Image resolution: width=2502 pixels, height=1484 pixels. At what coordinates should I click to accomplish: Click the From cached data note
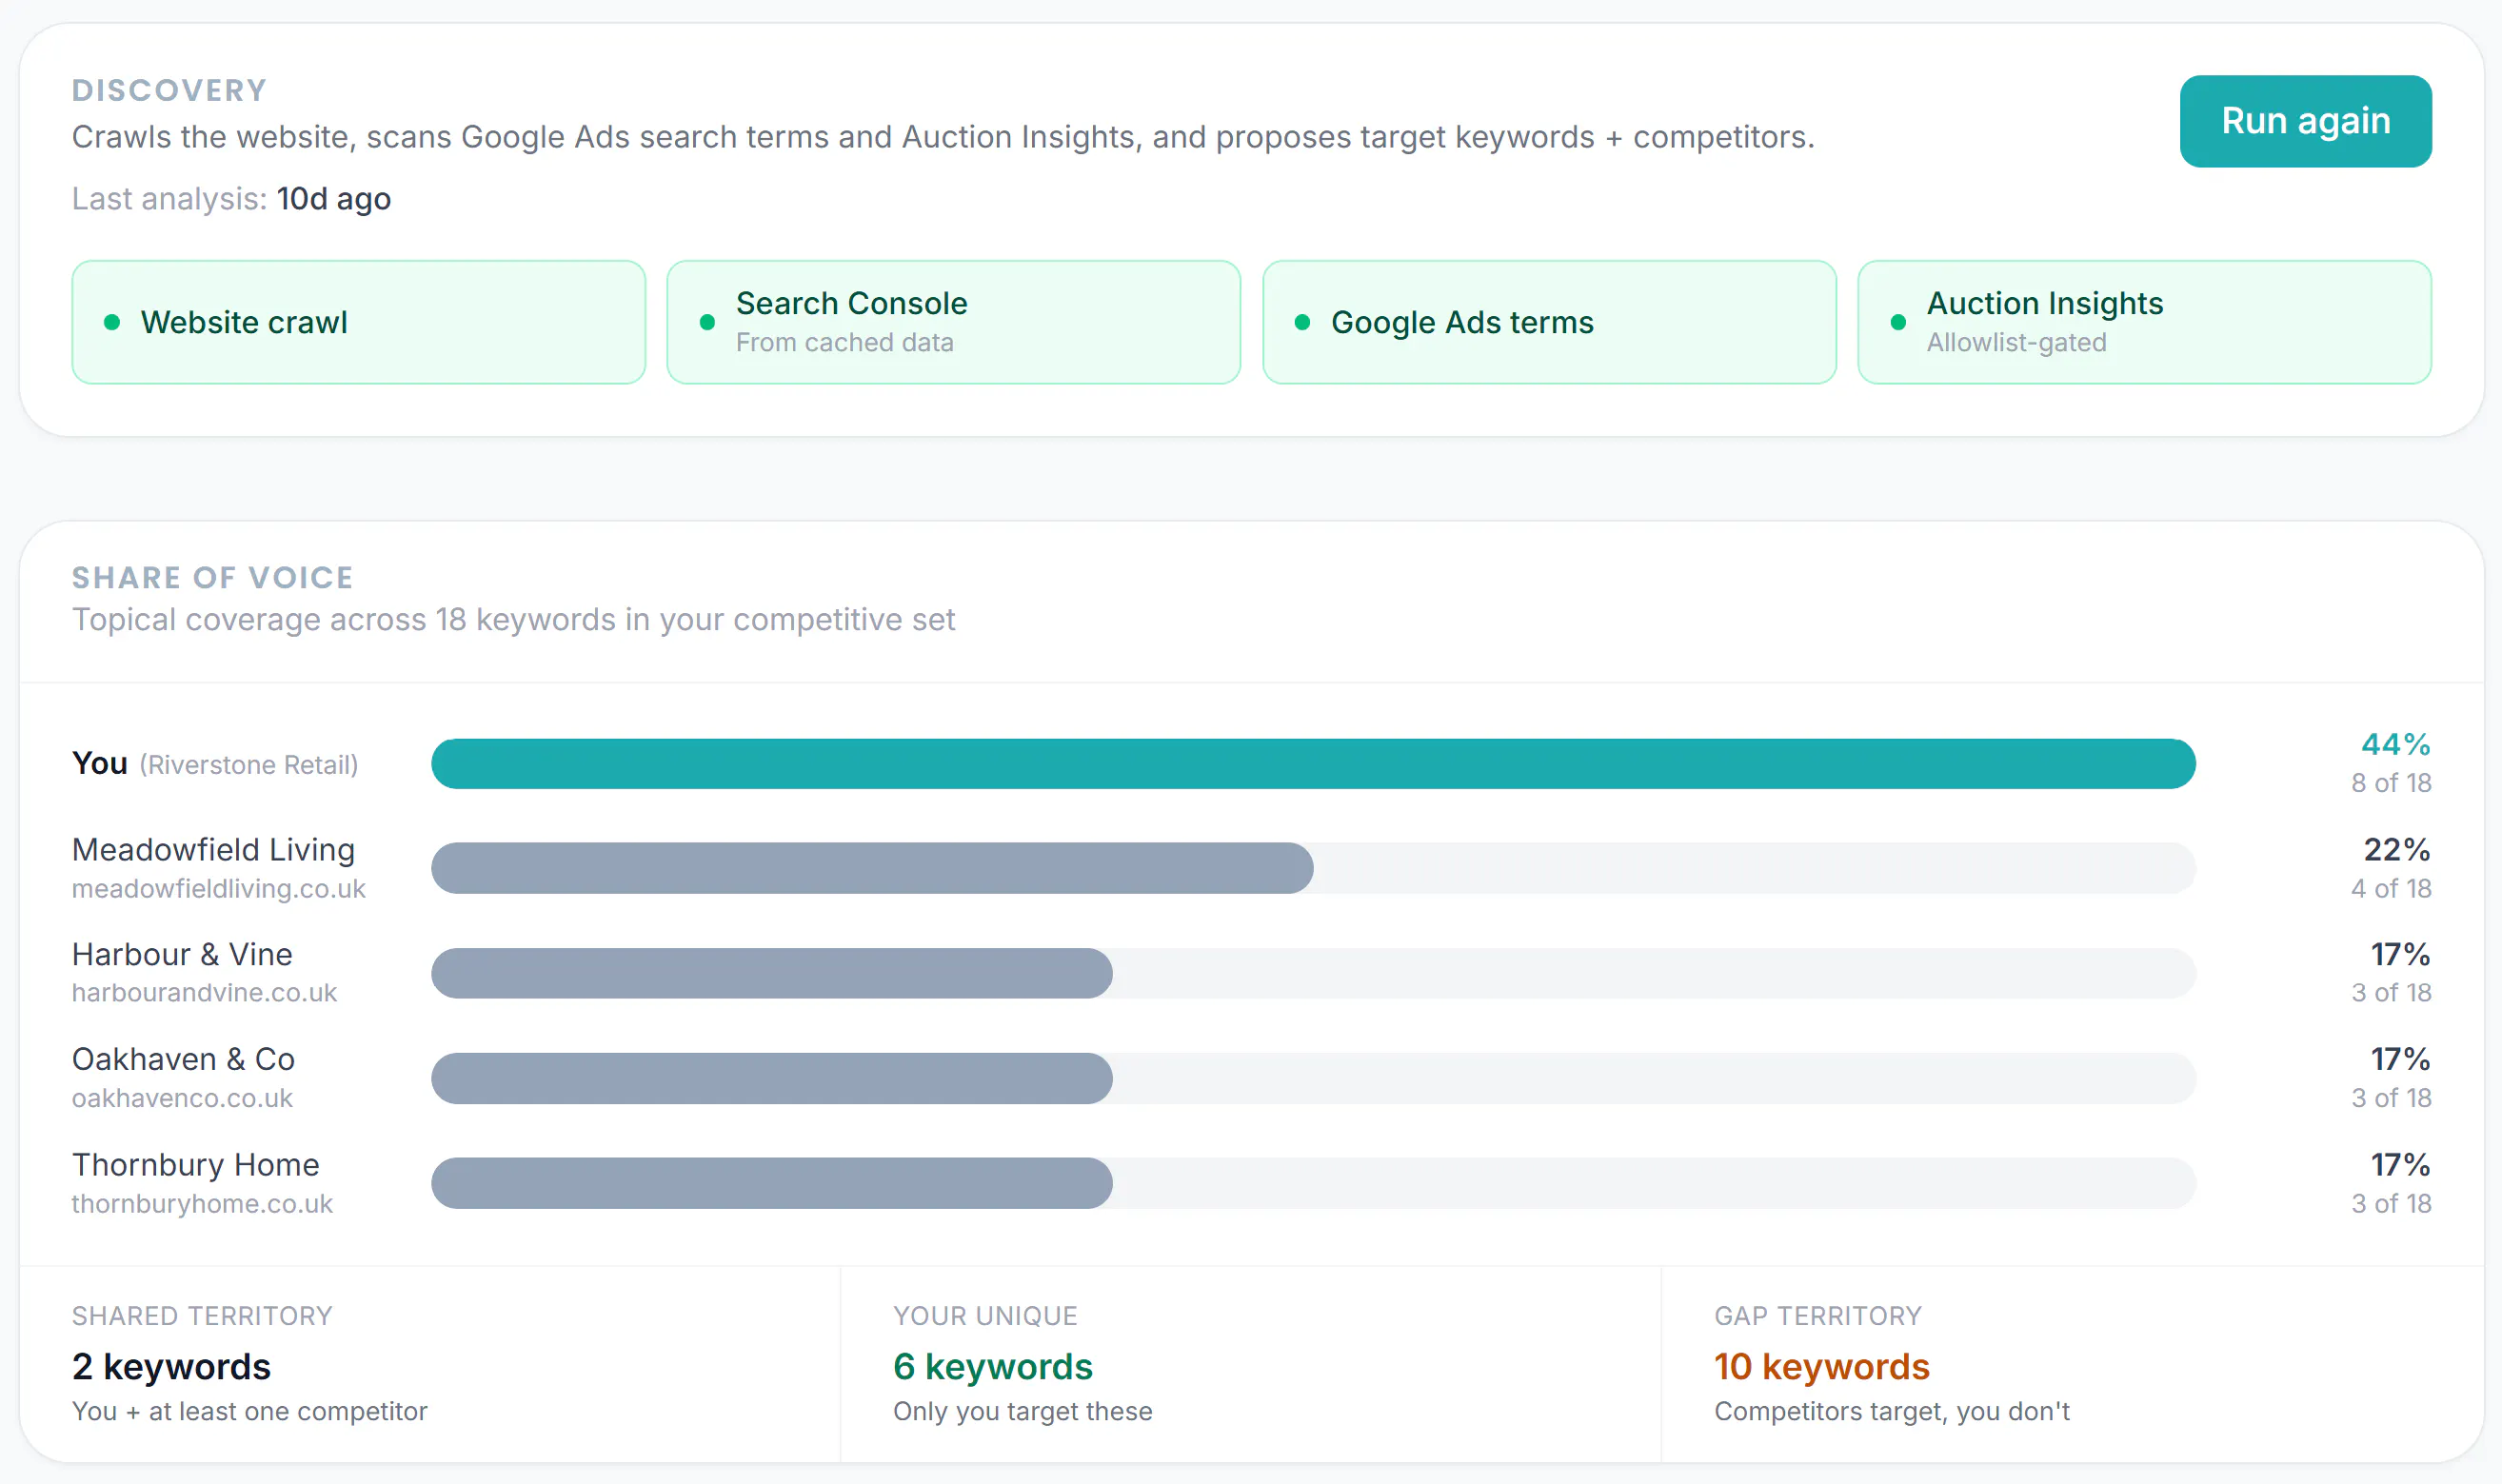click(844, 342)
